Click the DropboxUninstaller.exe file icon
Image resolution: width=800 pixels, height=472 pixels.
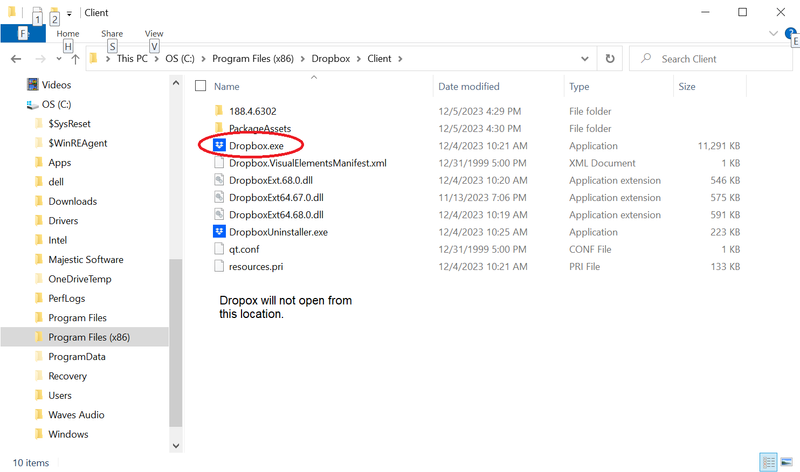click(x=221, y=232)
